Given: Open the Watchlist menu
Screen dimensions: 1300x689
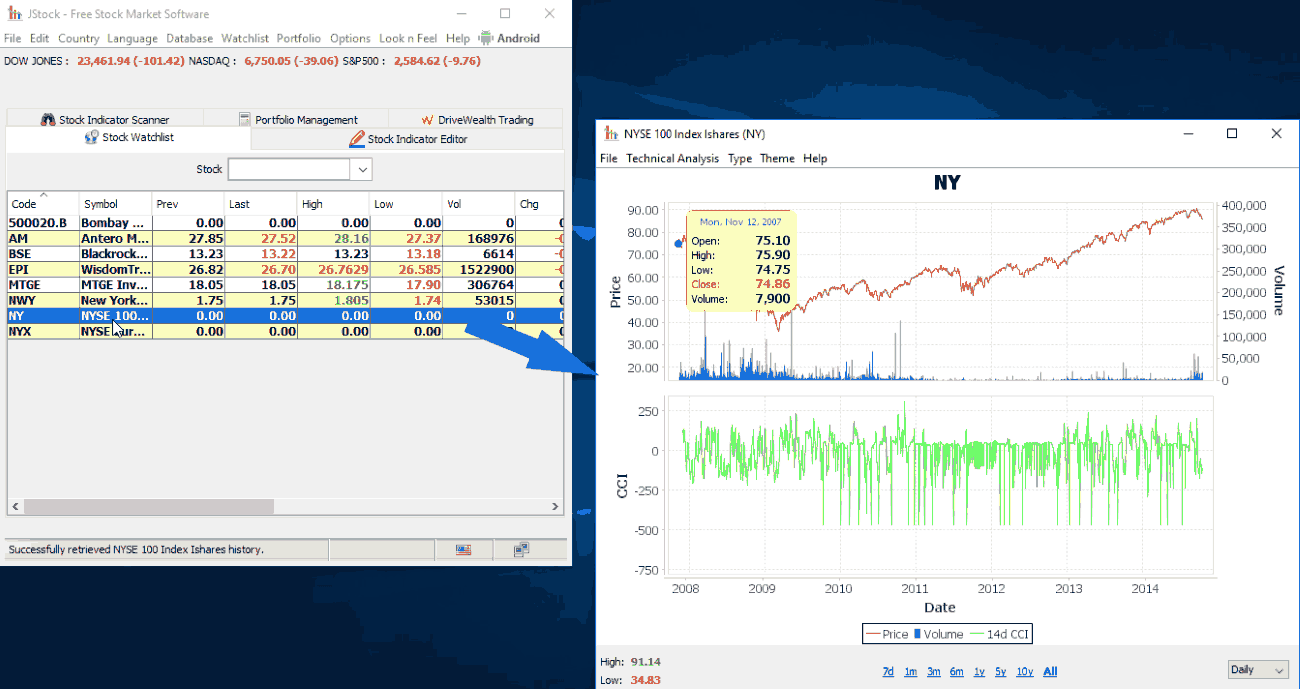Looking at the screenshot, I should [x=245, y=38].
